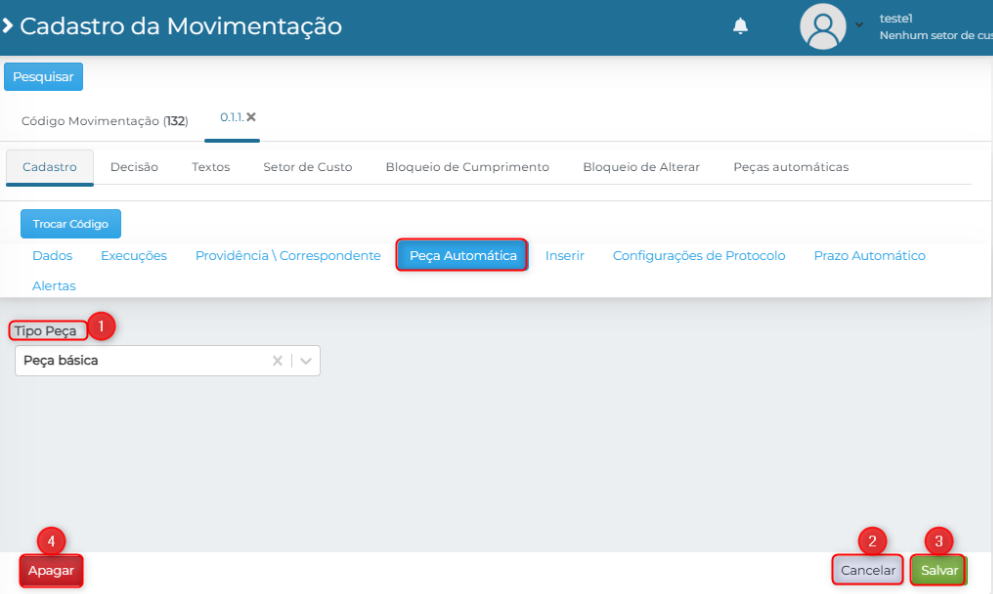Click the Trocar Código button
Viewport: 993px width, 594px height.
pyautogui.click(x=70, y=224)
